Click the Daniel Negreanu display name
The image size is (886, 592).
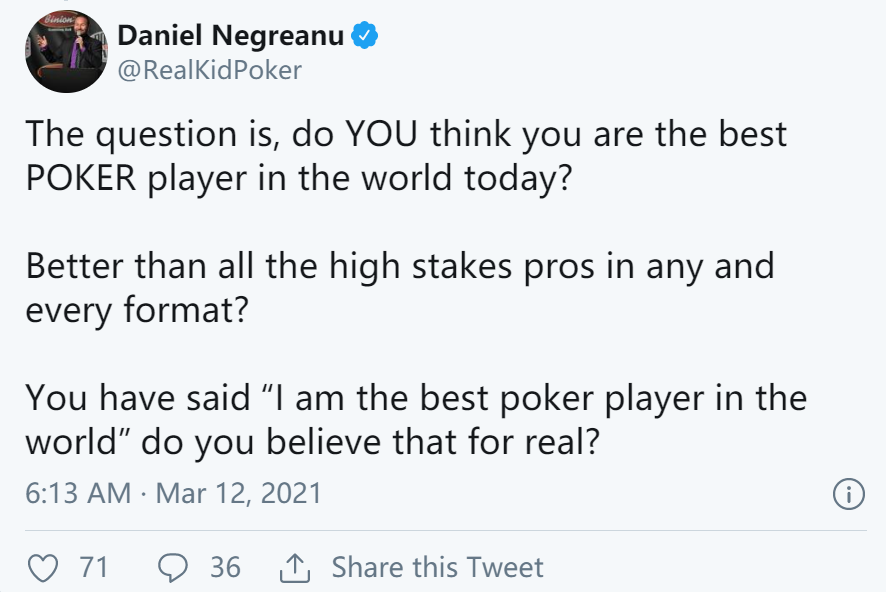pos(231,36)
